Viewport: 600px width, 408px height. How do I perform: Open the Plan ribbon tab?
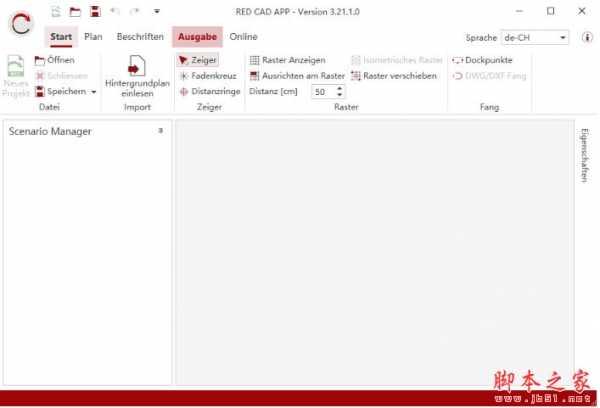(93, 37)
